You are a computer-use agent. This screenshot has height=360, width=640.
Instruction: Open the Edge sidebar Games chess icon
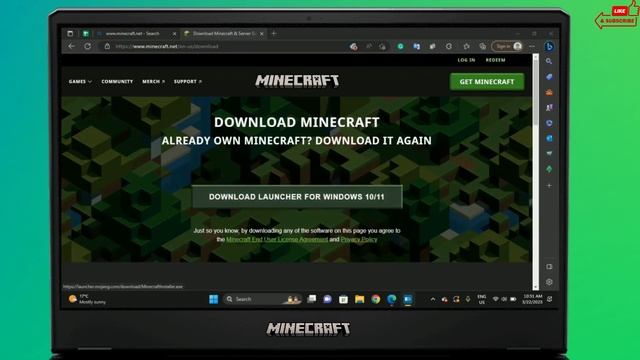coord(549,107)
